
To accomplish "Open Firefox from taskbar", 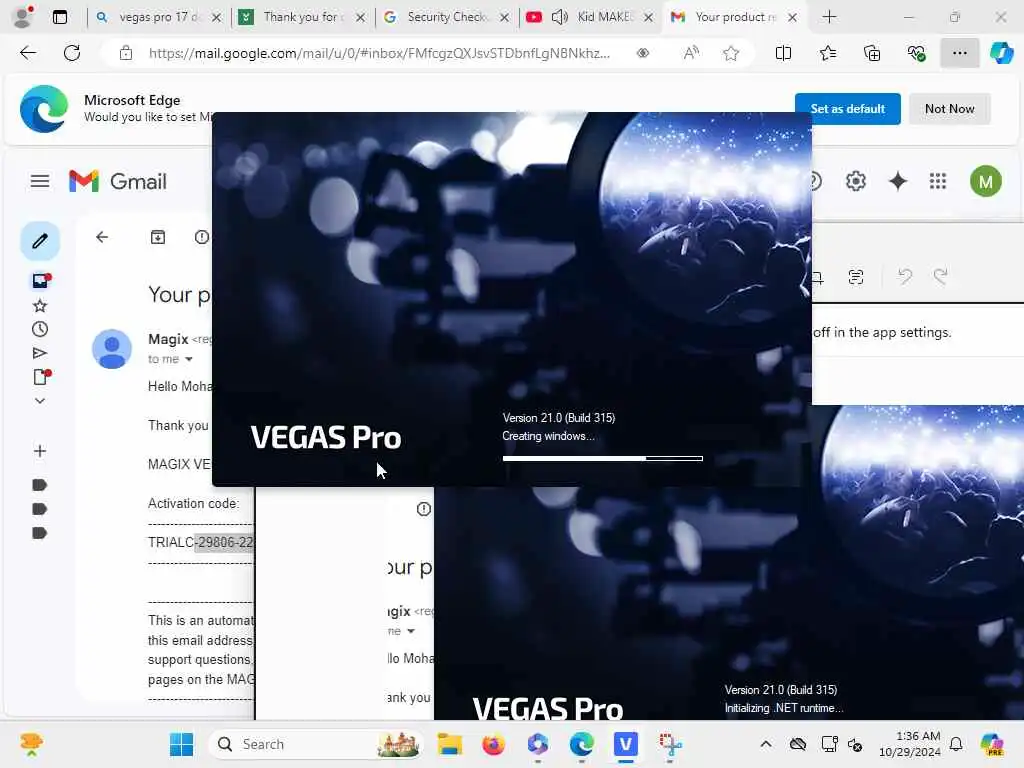I will point(493,744).
